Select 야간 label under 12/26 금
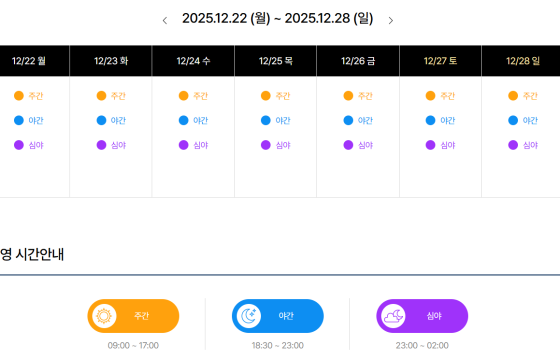Screen dimensions: 560x360 [x=365, y=120]
